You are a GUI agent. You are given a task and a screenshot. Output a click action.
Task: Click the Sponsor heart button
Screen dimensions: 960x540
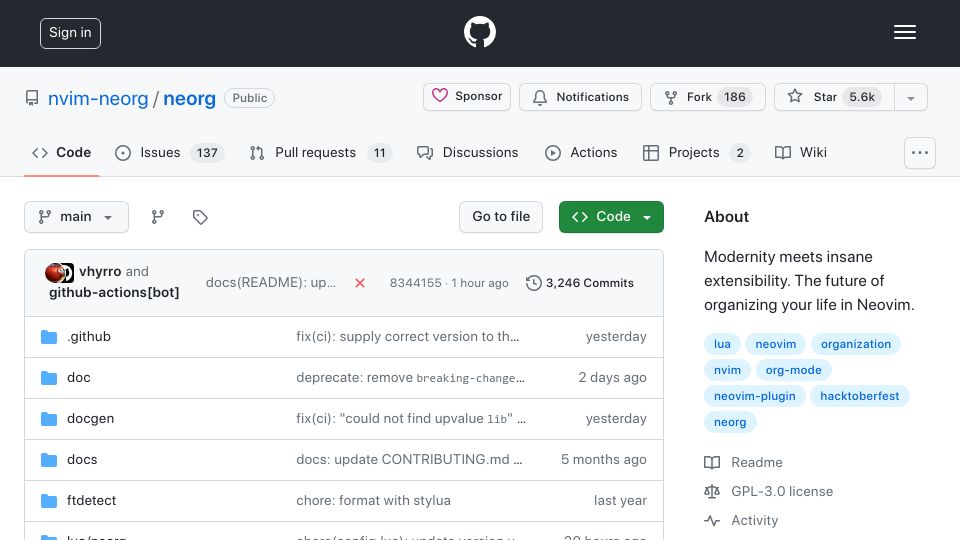click(x=467, y=97)
